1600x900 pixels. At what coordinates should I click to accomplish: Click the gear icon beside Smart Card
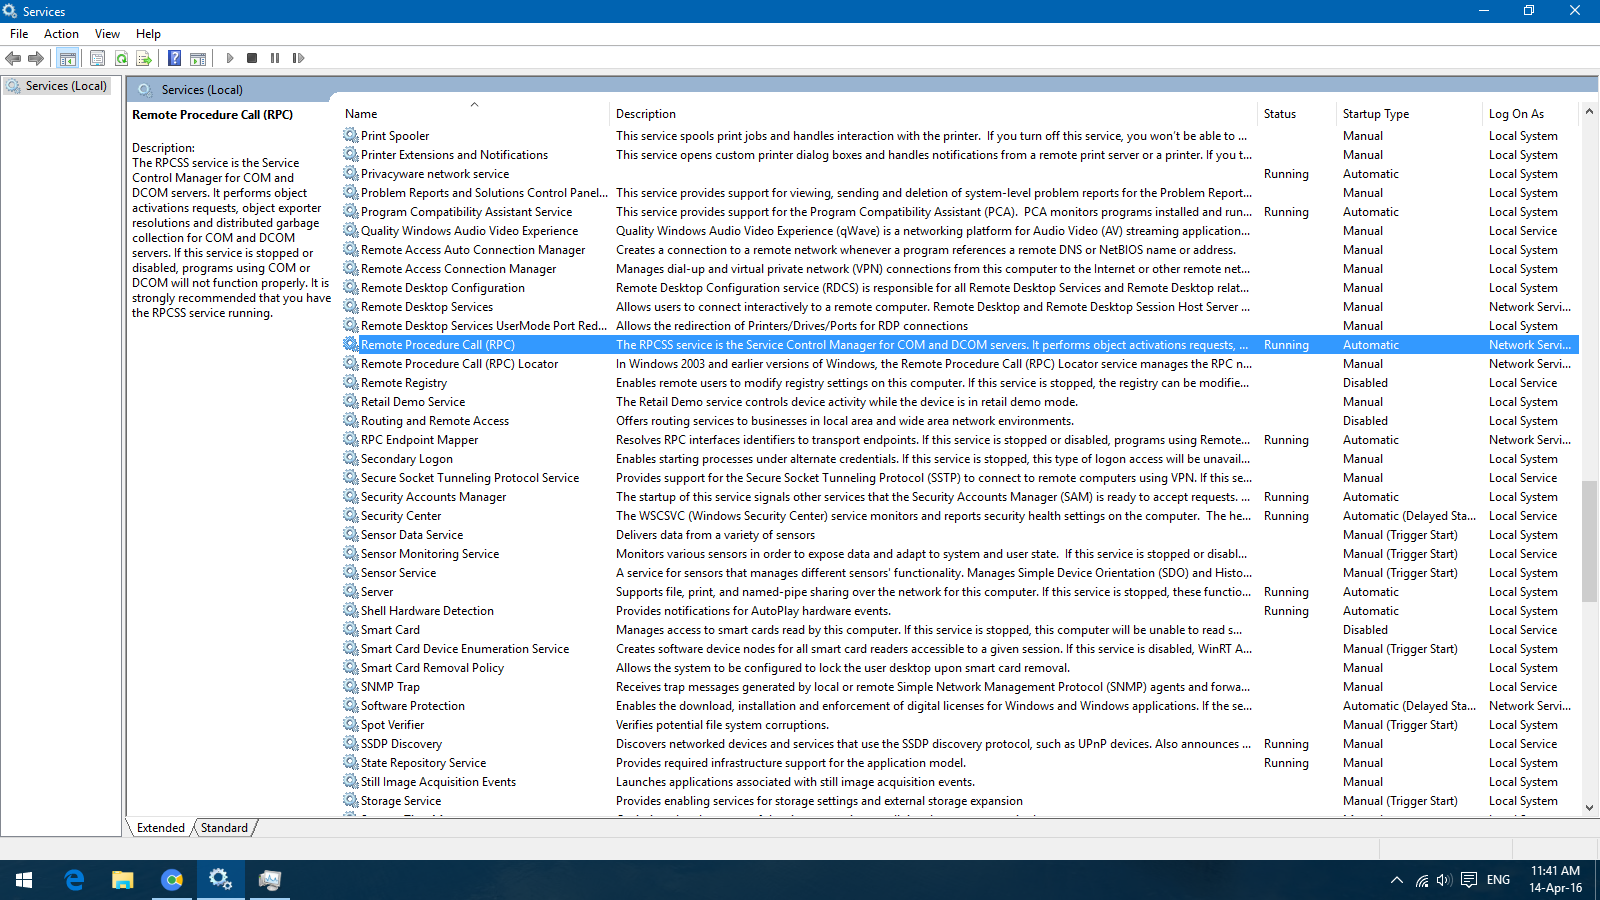[351, 629]
